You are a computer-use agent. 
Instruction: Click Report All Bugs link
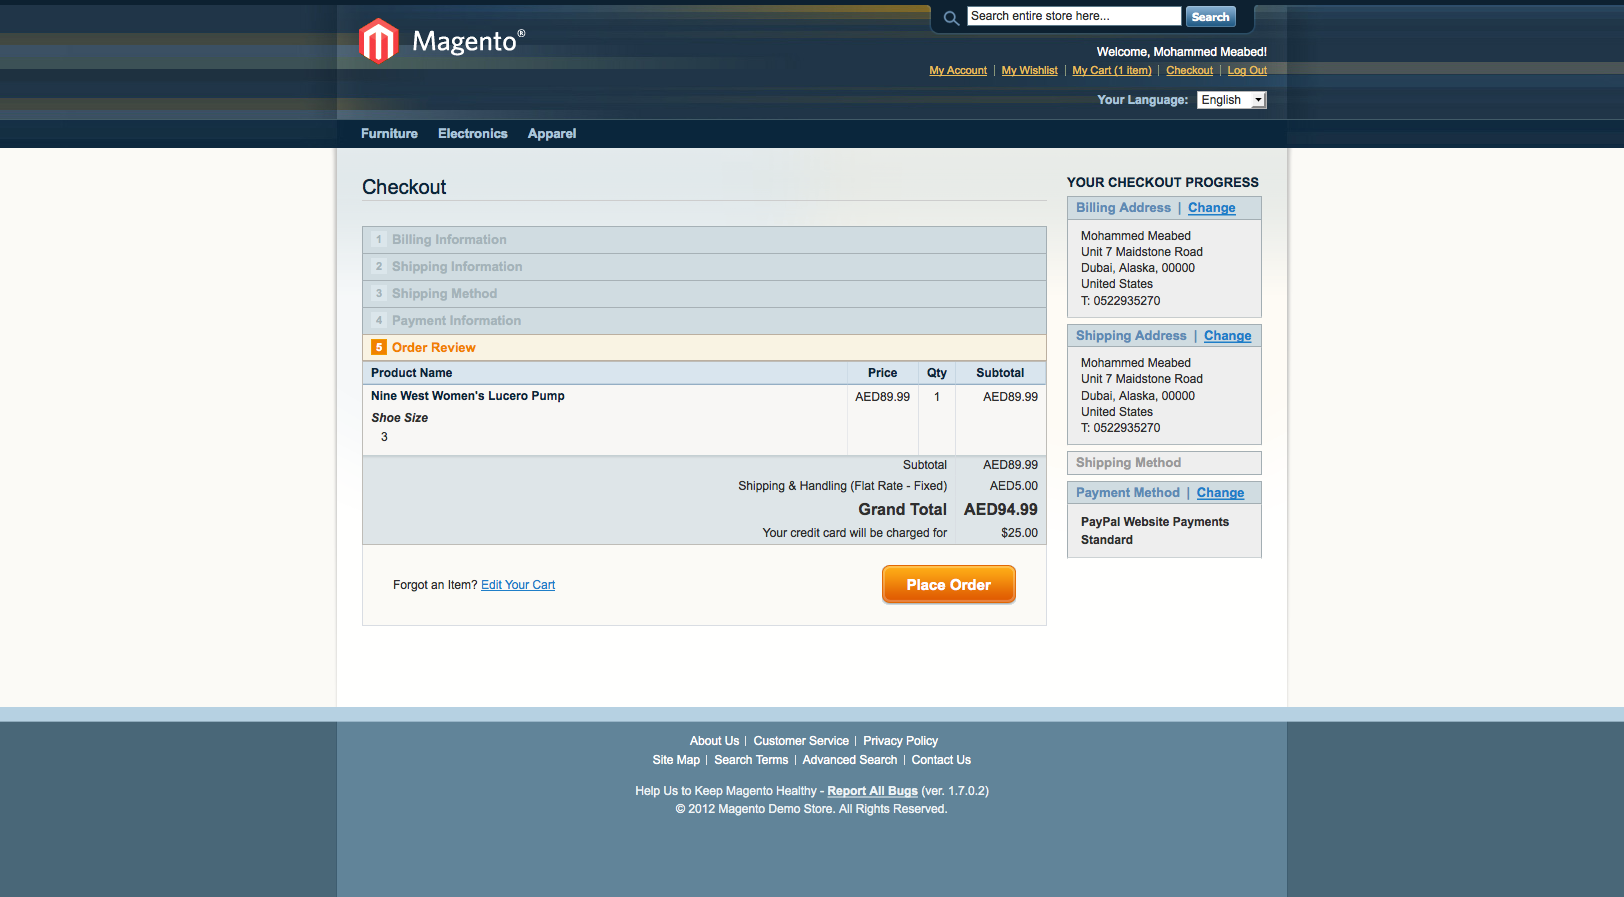872,791
